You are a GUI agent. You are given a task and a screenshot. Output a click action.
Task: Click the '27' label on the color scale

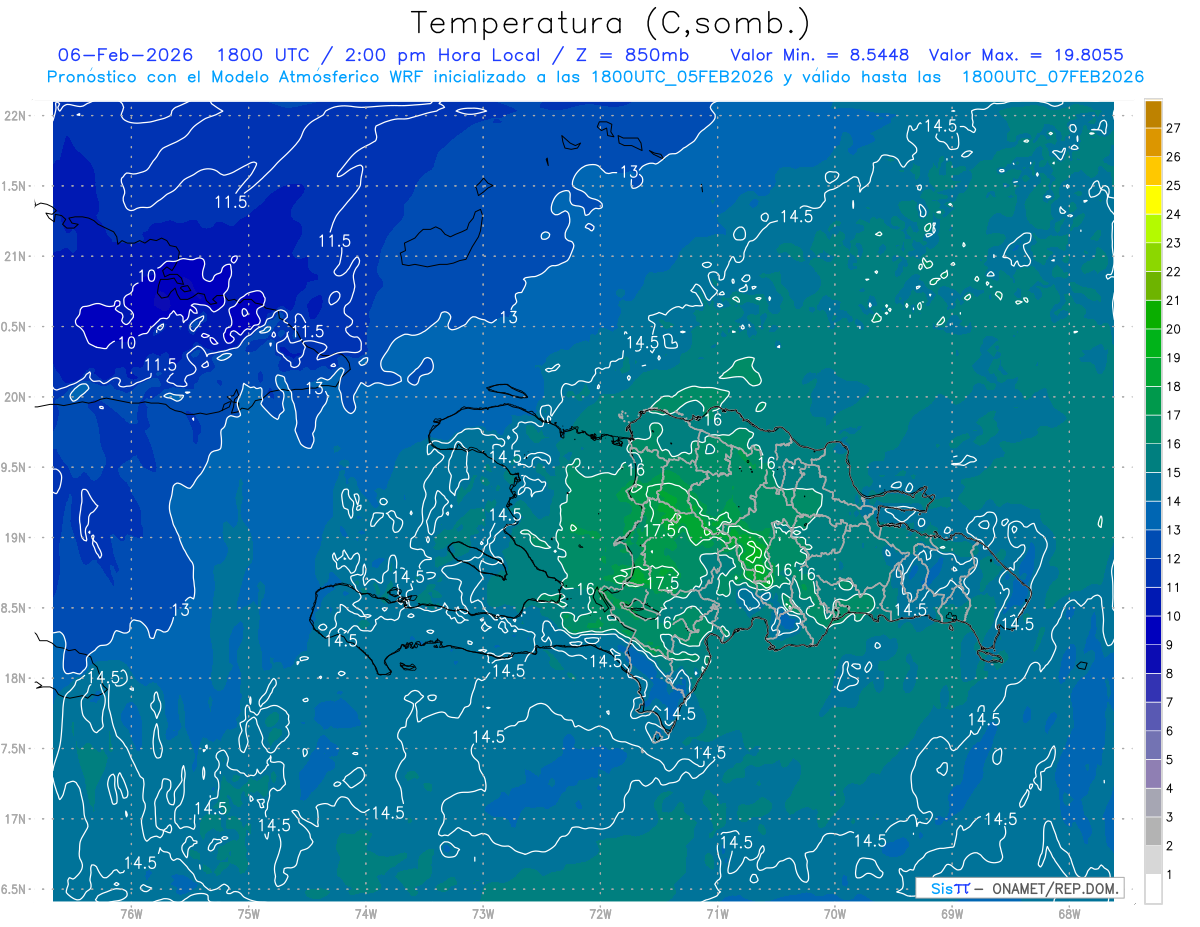coord(1174,128)
